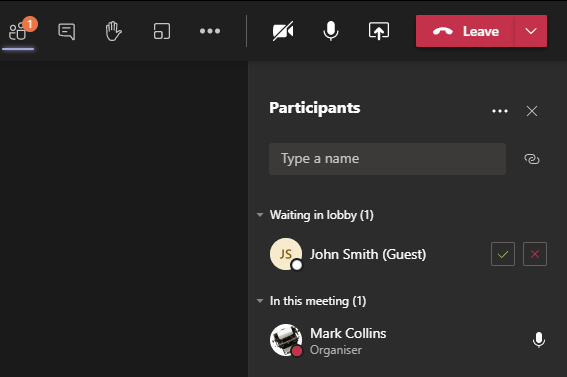
Task: Copy the meeting join link icon
Action: [532, 159]
